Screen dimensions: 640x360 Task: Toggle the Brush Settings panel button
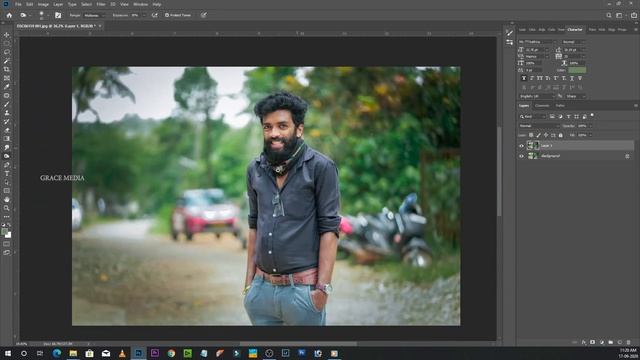(58, 15)
